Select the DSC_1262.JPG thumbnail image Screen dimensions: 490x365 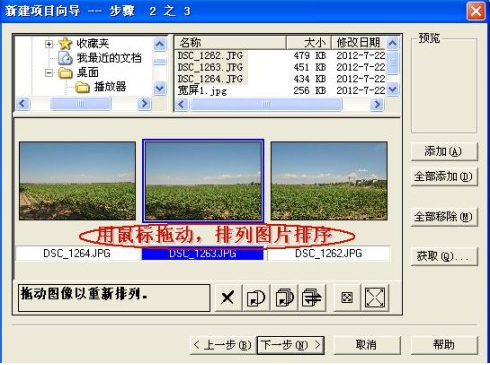329,181
